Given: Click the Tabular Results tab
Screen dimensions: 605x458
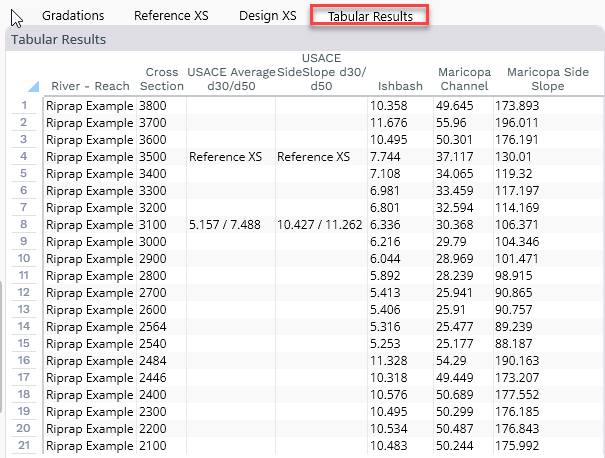Looking at the screenshot, I should [370, 16].
